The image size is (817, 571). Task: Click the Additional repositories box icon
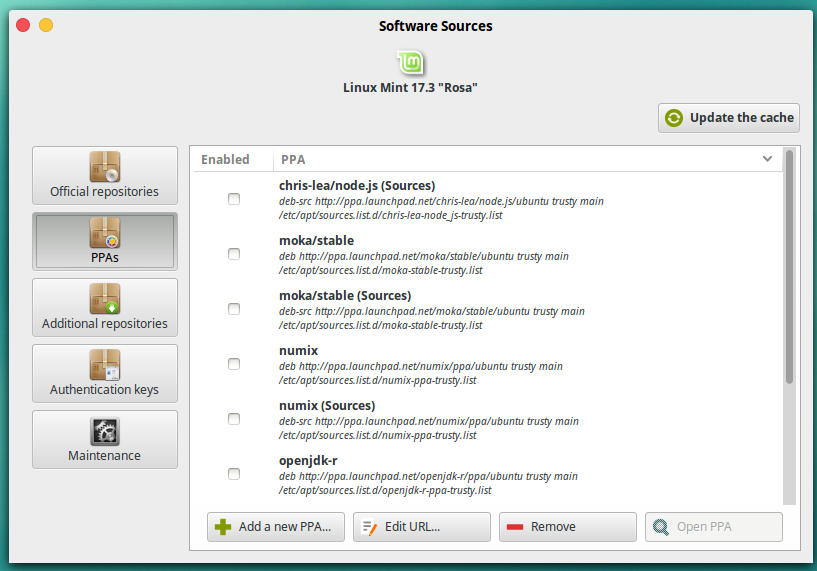(105, 299)
